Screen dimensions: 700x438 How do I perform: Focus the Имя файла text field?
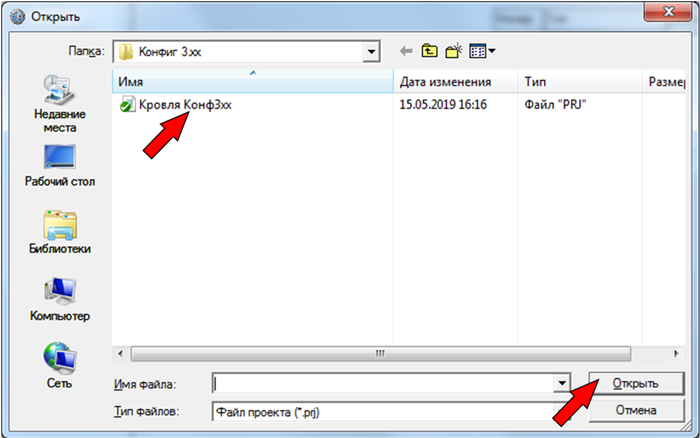383,383
